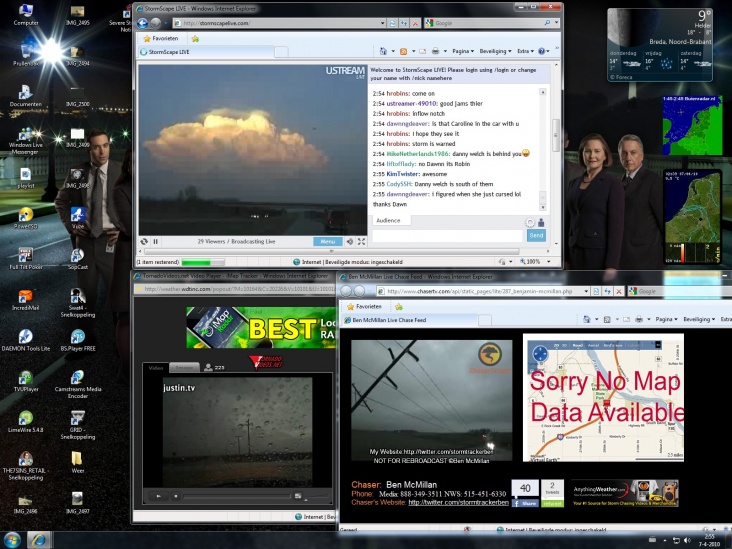The image size is (732, 549).
Task: Expand address history in Ben McMillan window
Action: [x=586, y=291]
